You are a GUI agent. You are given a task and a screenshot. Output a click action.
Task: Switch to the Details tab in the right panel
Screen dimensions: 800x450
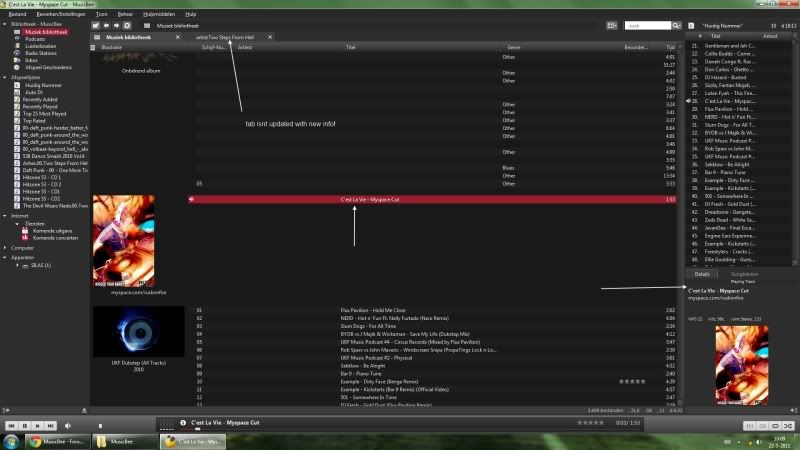(x=702, y=274)
